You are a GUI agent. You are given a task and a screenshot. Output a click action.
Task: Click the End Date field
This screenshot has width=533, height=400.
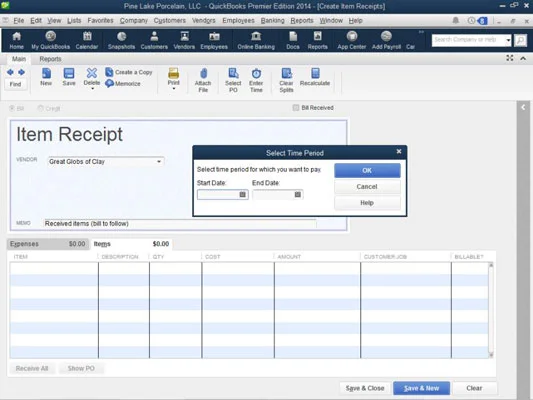[x=278, y=194]
